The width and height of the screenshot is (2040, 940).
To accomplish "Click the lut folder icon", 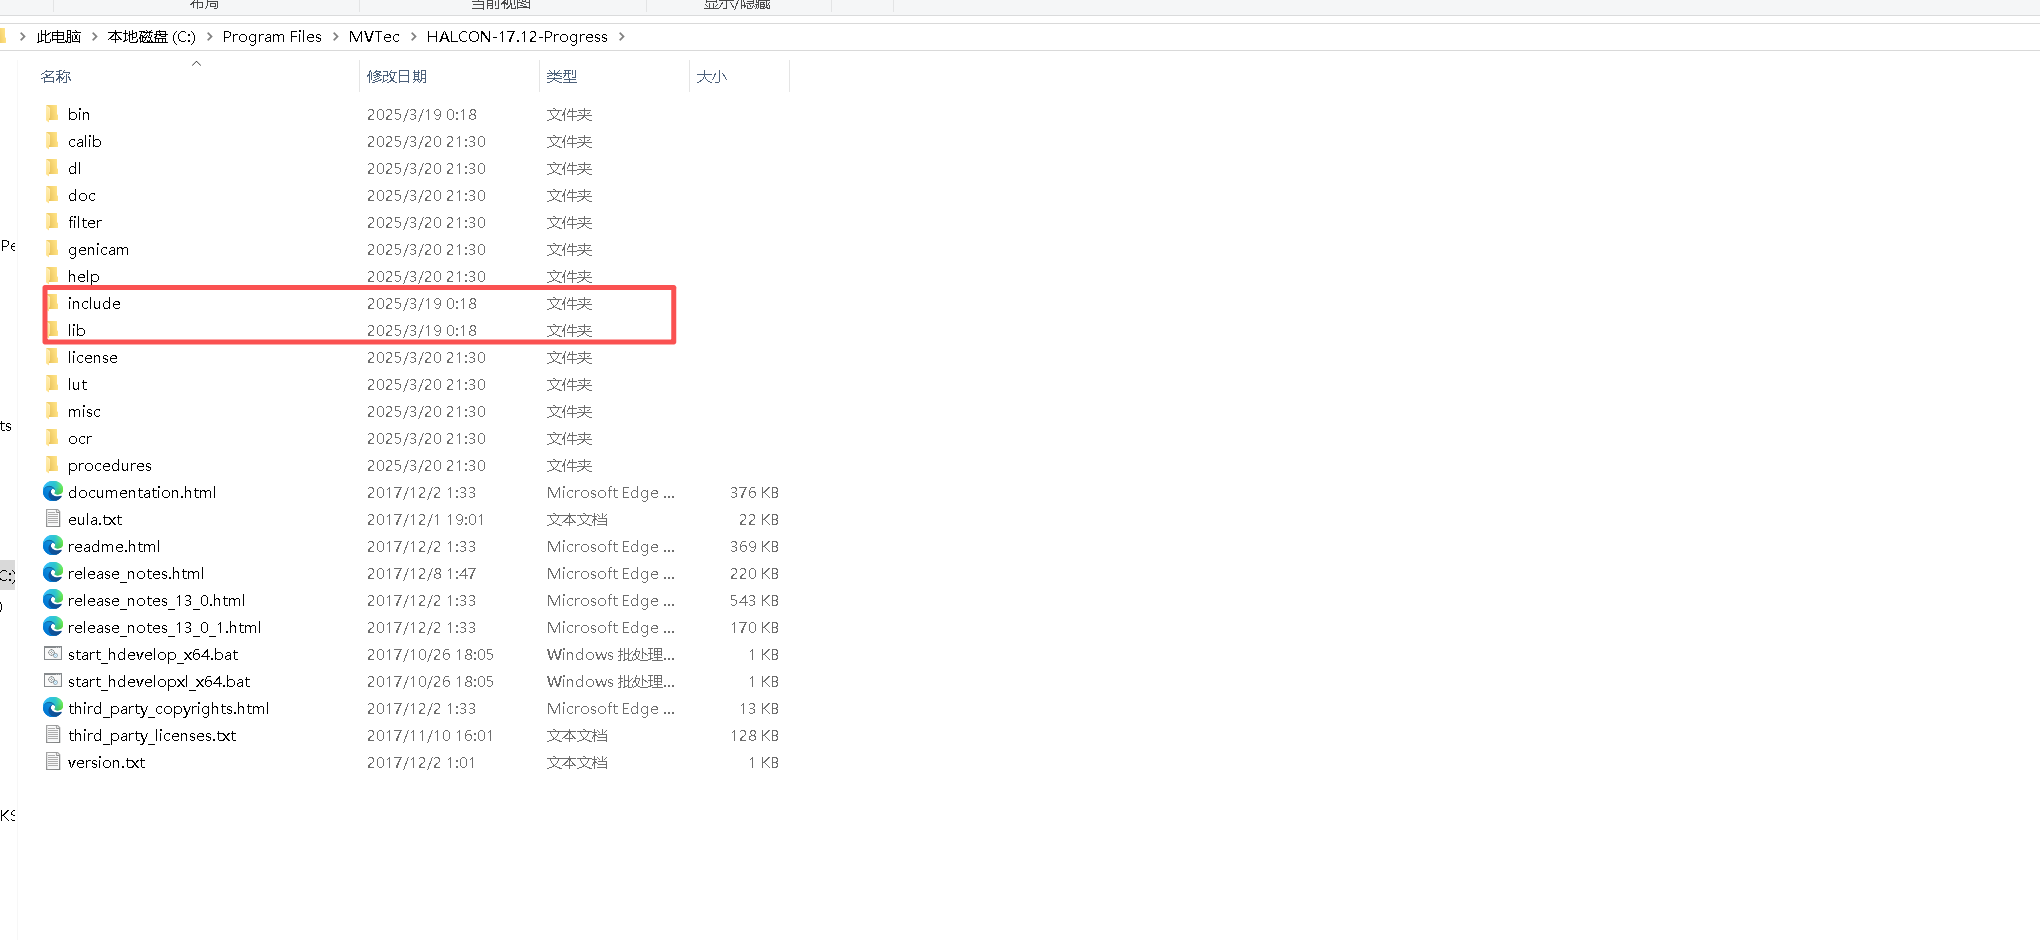I will point(52,383).
